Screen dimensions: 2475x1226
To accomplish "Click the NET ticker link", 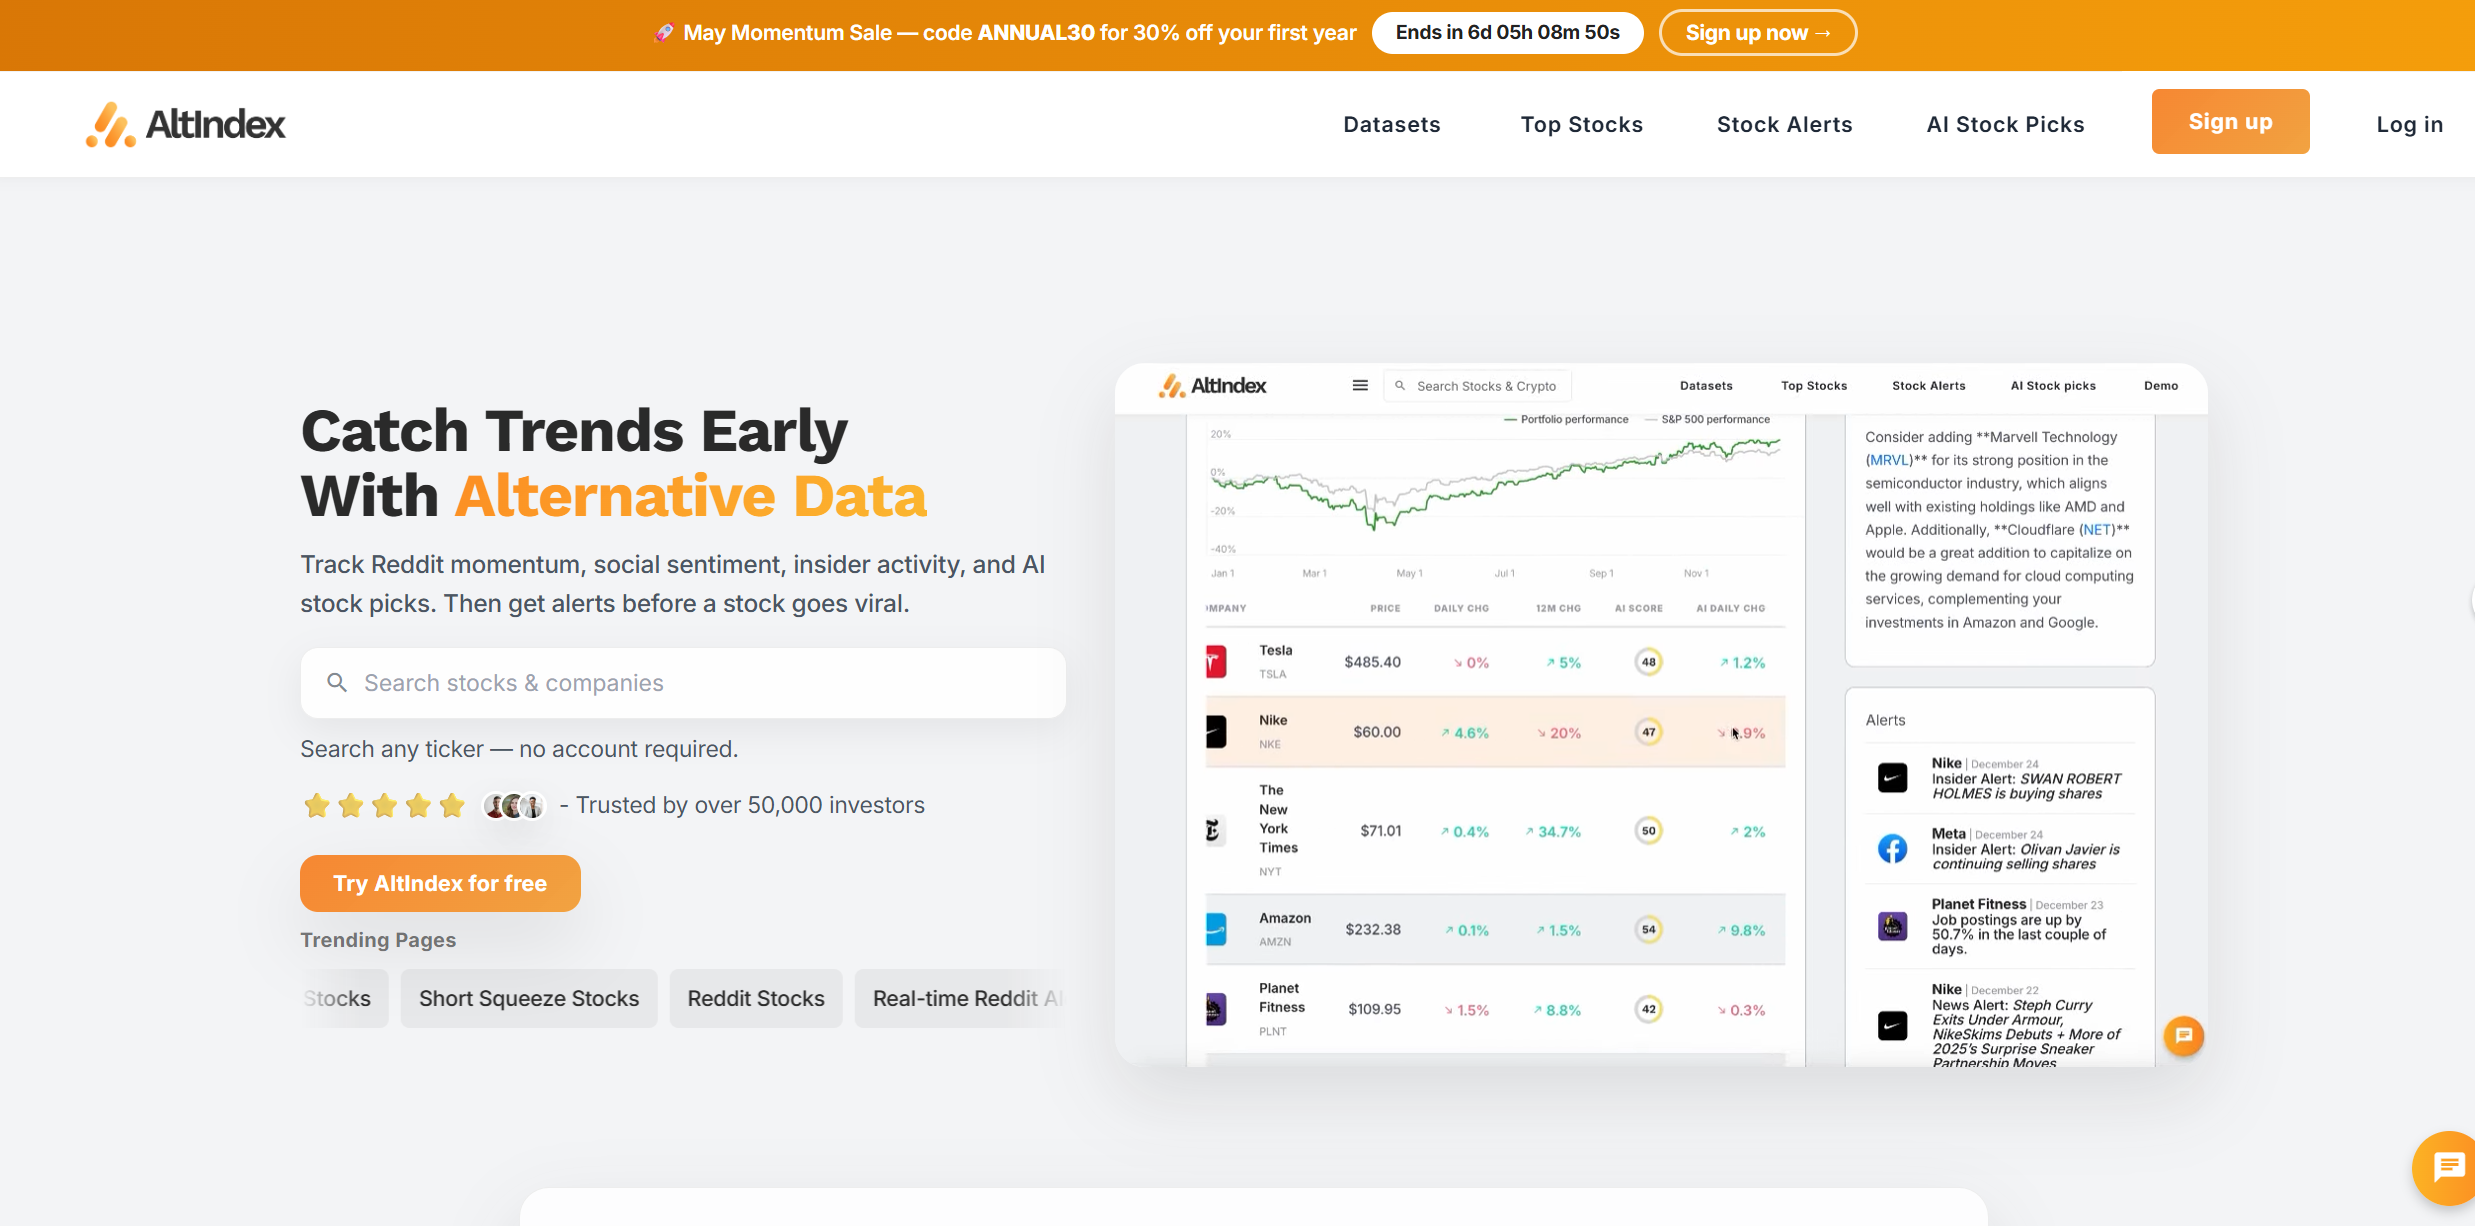I will pyautogui.click(x=2097, y=530).
